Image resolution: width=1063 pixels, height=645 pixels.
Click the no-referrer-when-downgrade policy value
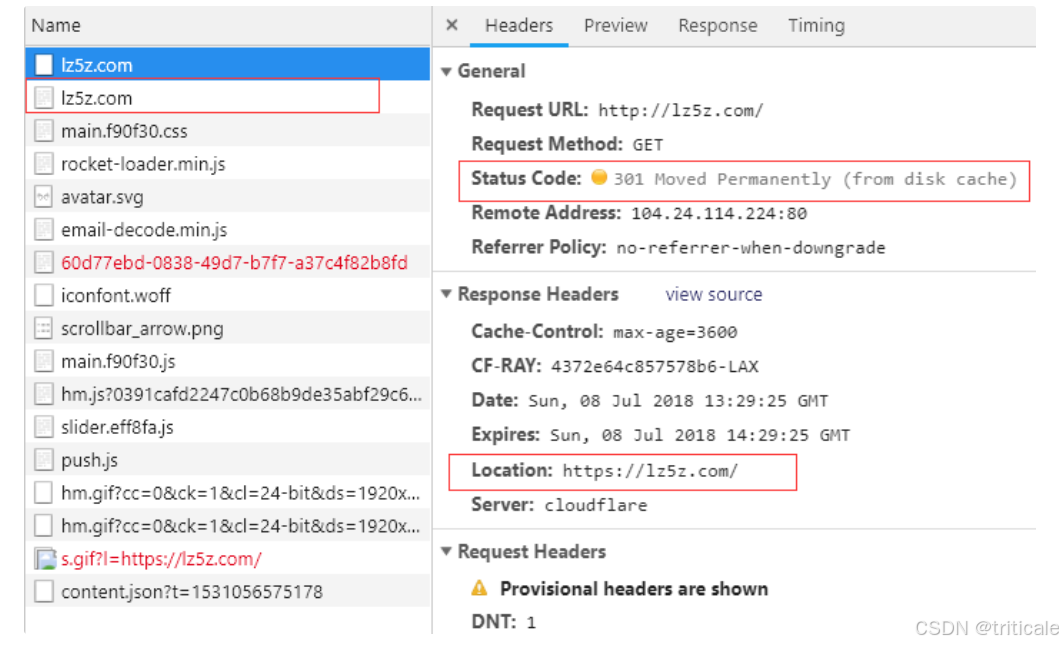click(750, 248)
